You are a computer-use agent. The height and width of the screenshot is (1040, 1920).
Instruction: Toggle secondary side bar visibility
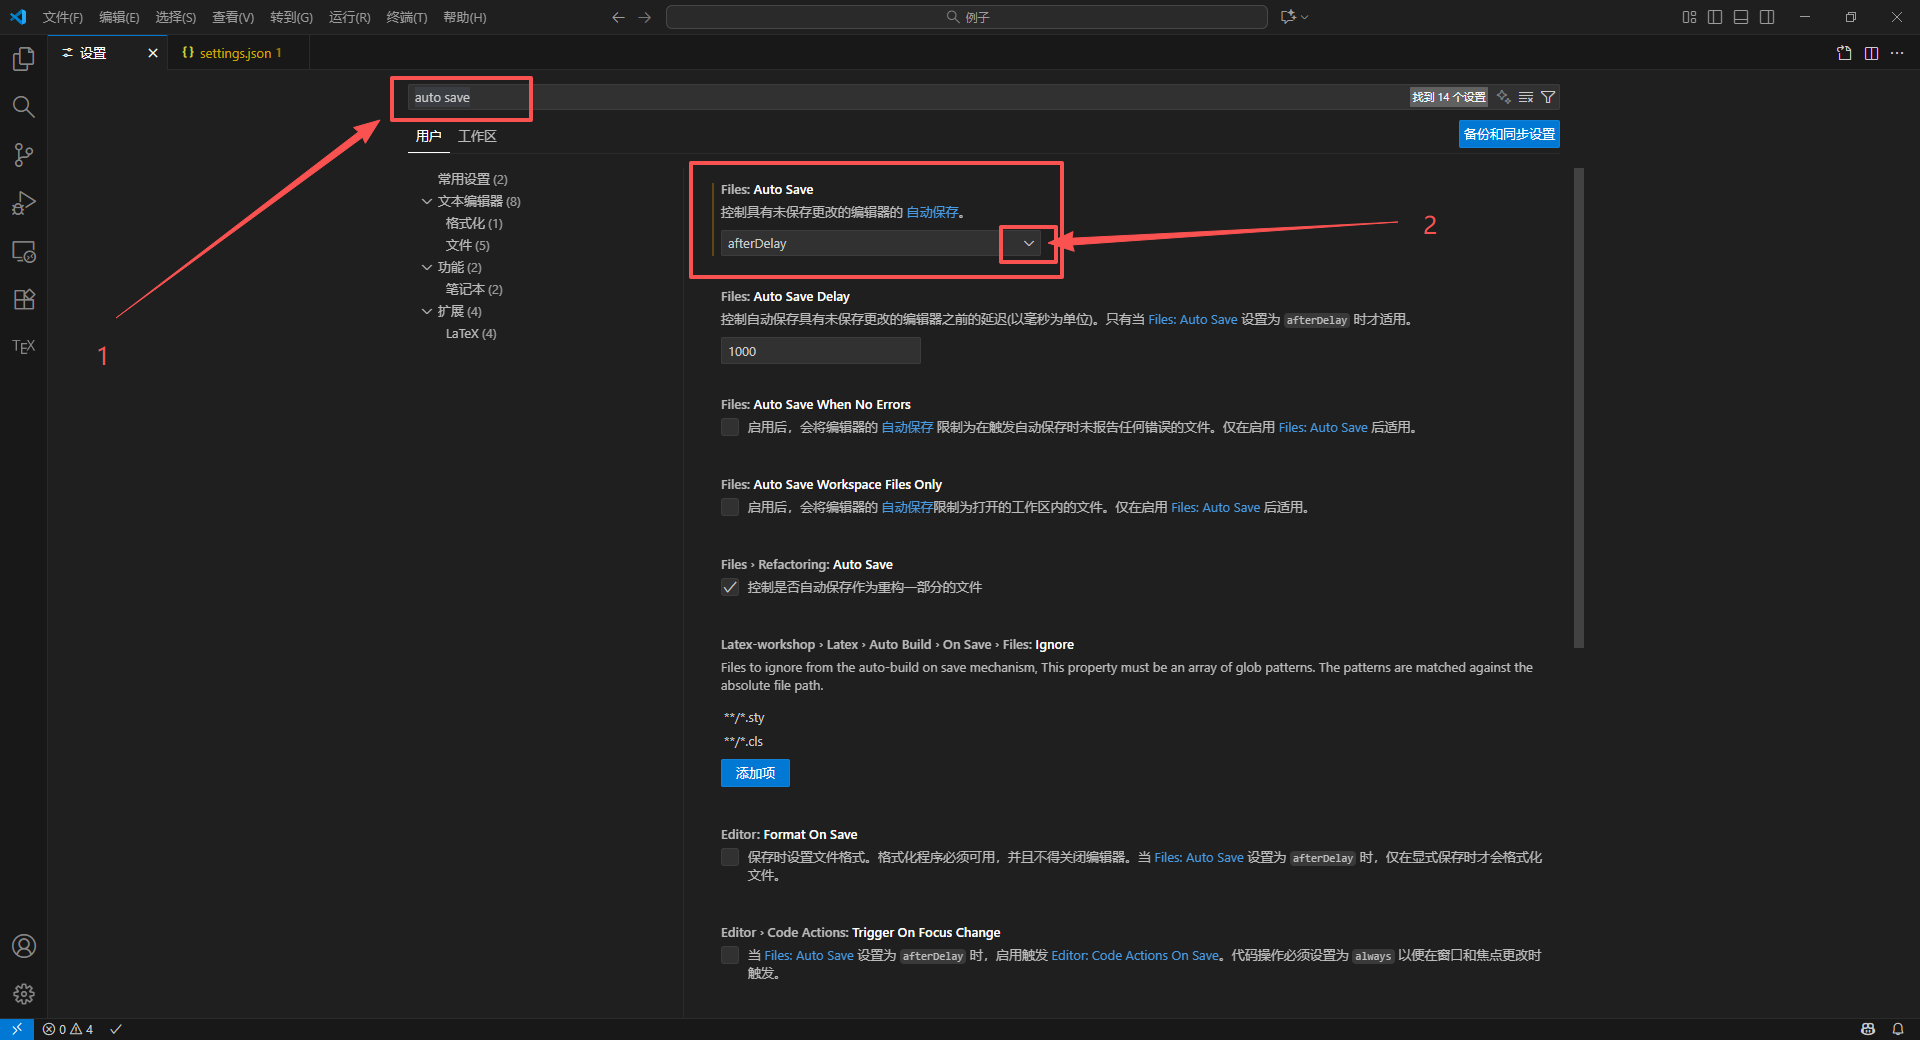[x=1767, y=17]
